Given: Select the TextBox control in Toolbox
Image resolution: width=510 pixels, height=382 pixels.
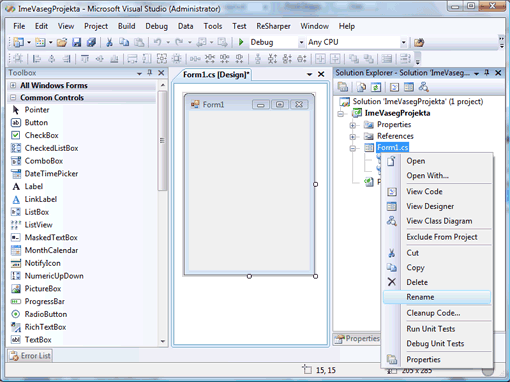Looking at the screenshot, I should pyautogui.click(x=38, y=340).
